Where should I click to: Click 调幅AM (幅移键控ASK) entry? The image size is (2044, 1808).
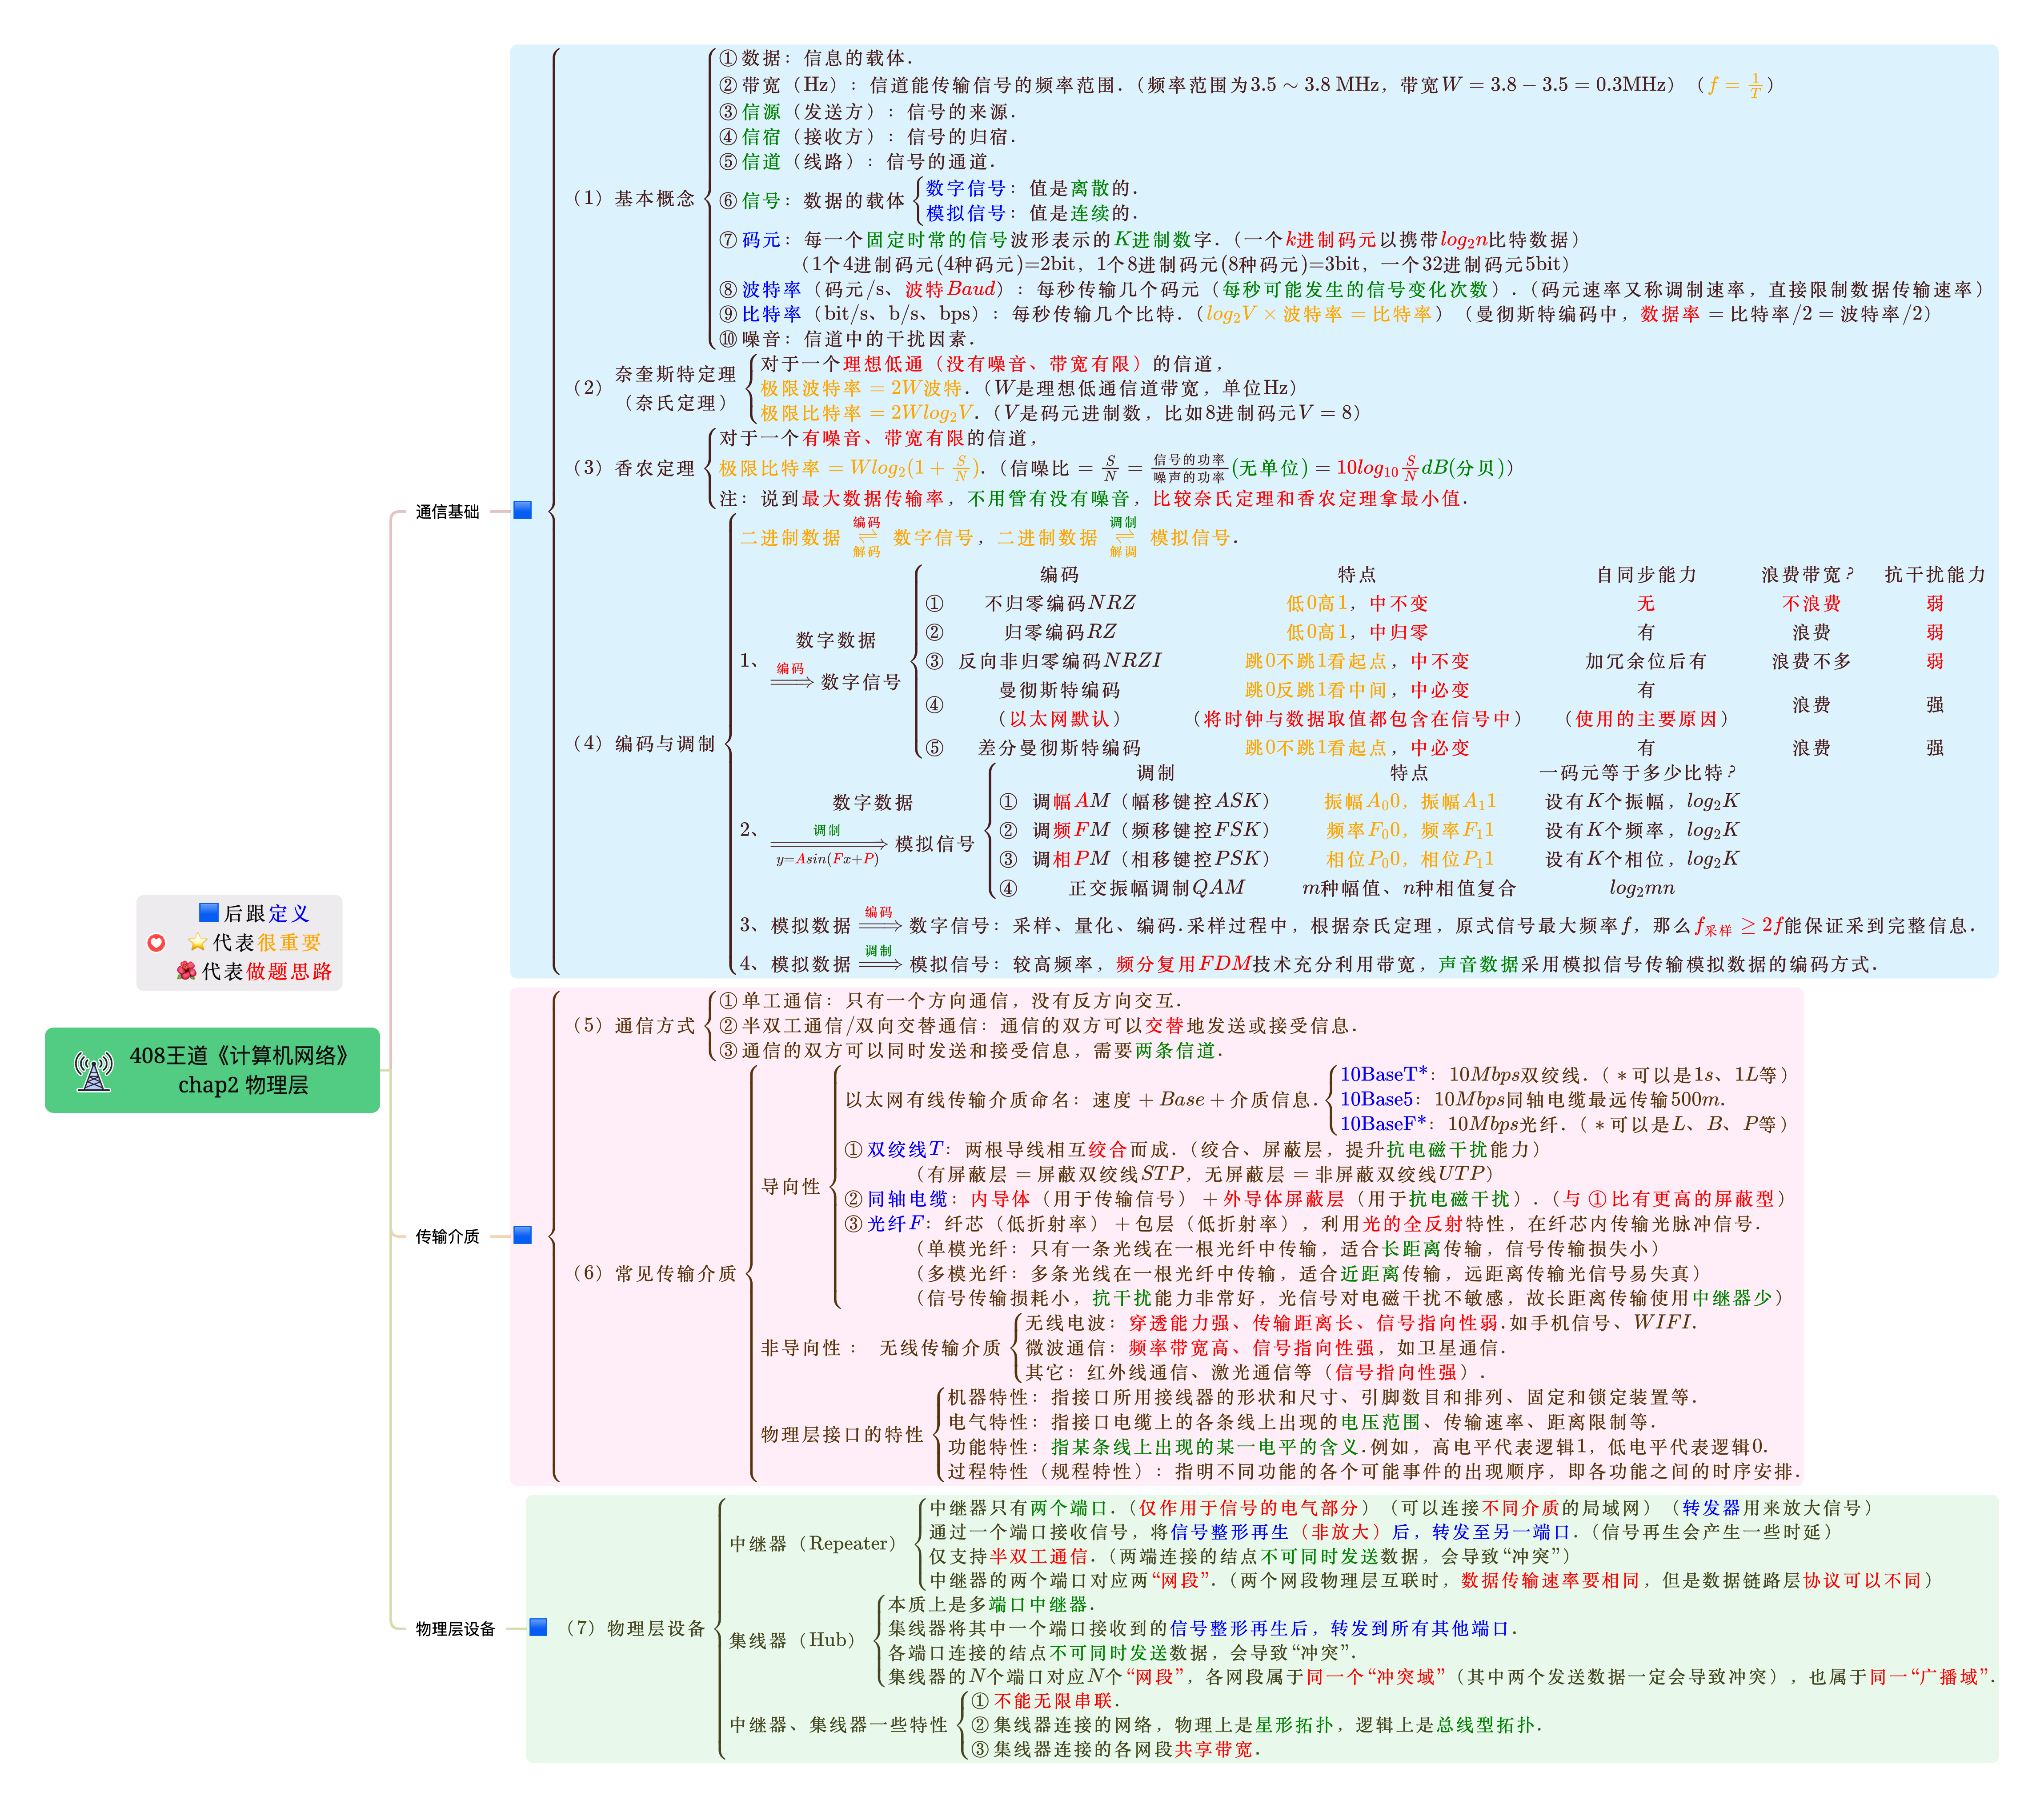[x=1151, y=801]
